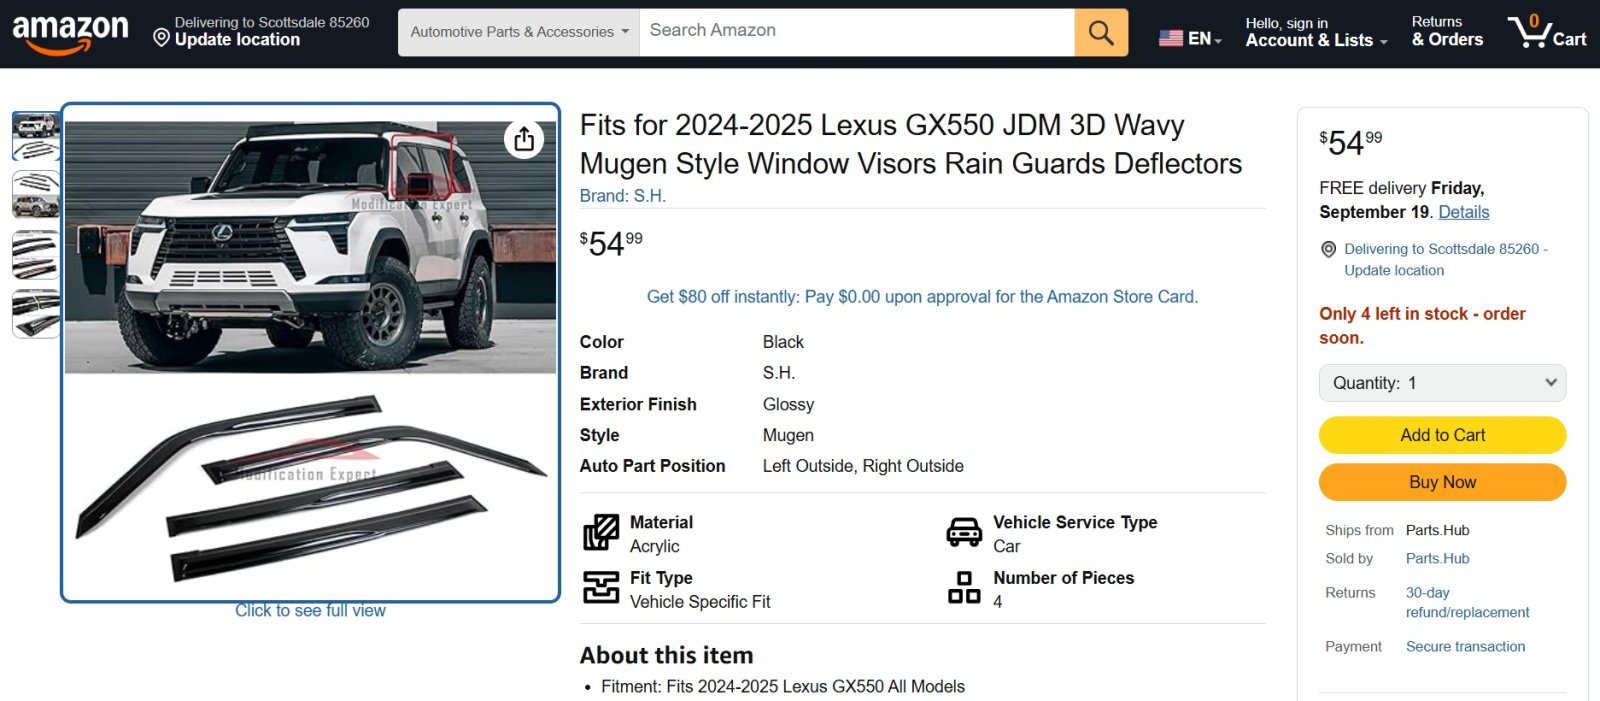The height and width of the screenshot is (701, 1600).
Task: Open the Amazon home page logo
Action: point(70,29)
